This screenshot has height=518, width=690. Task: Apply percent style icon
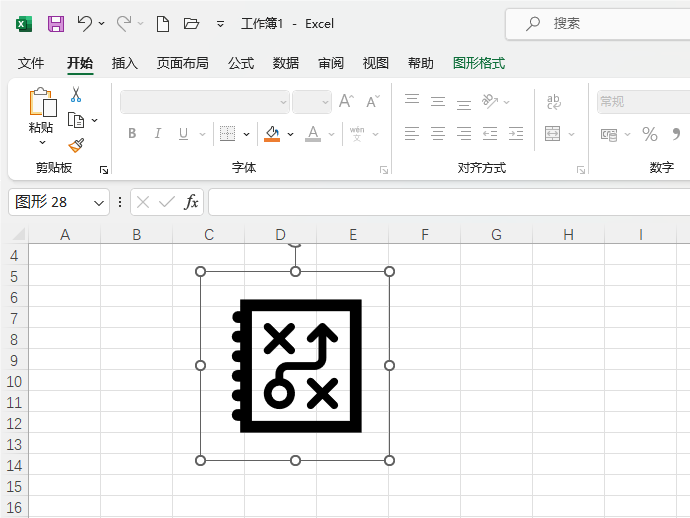(650, 134)
